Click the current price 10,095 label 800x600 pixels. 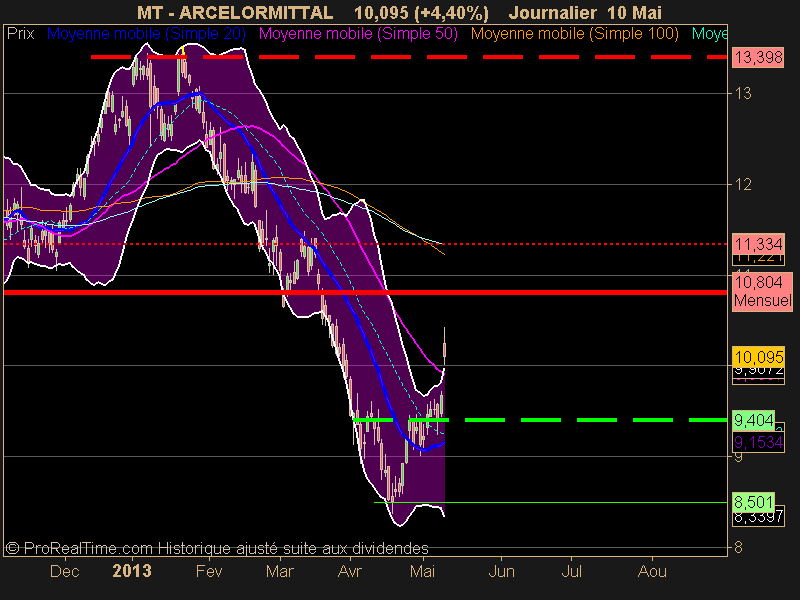tap(758, 357)
